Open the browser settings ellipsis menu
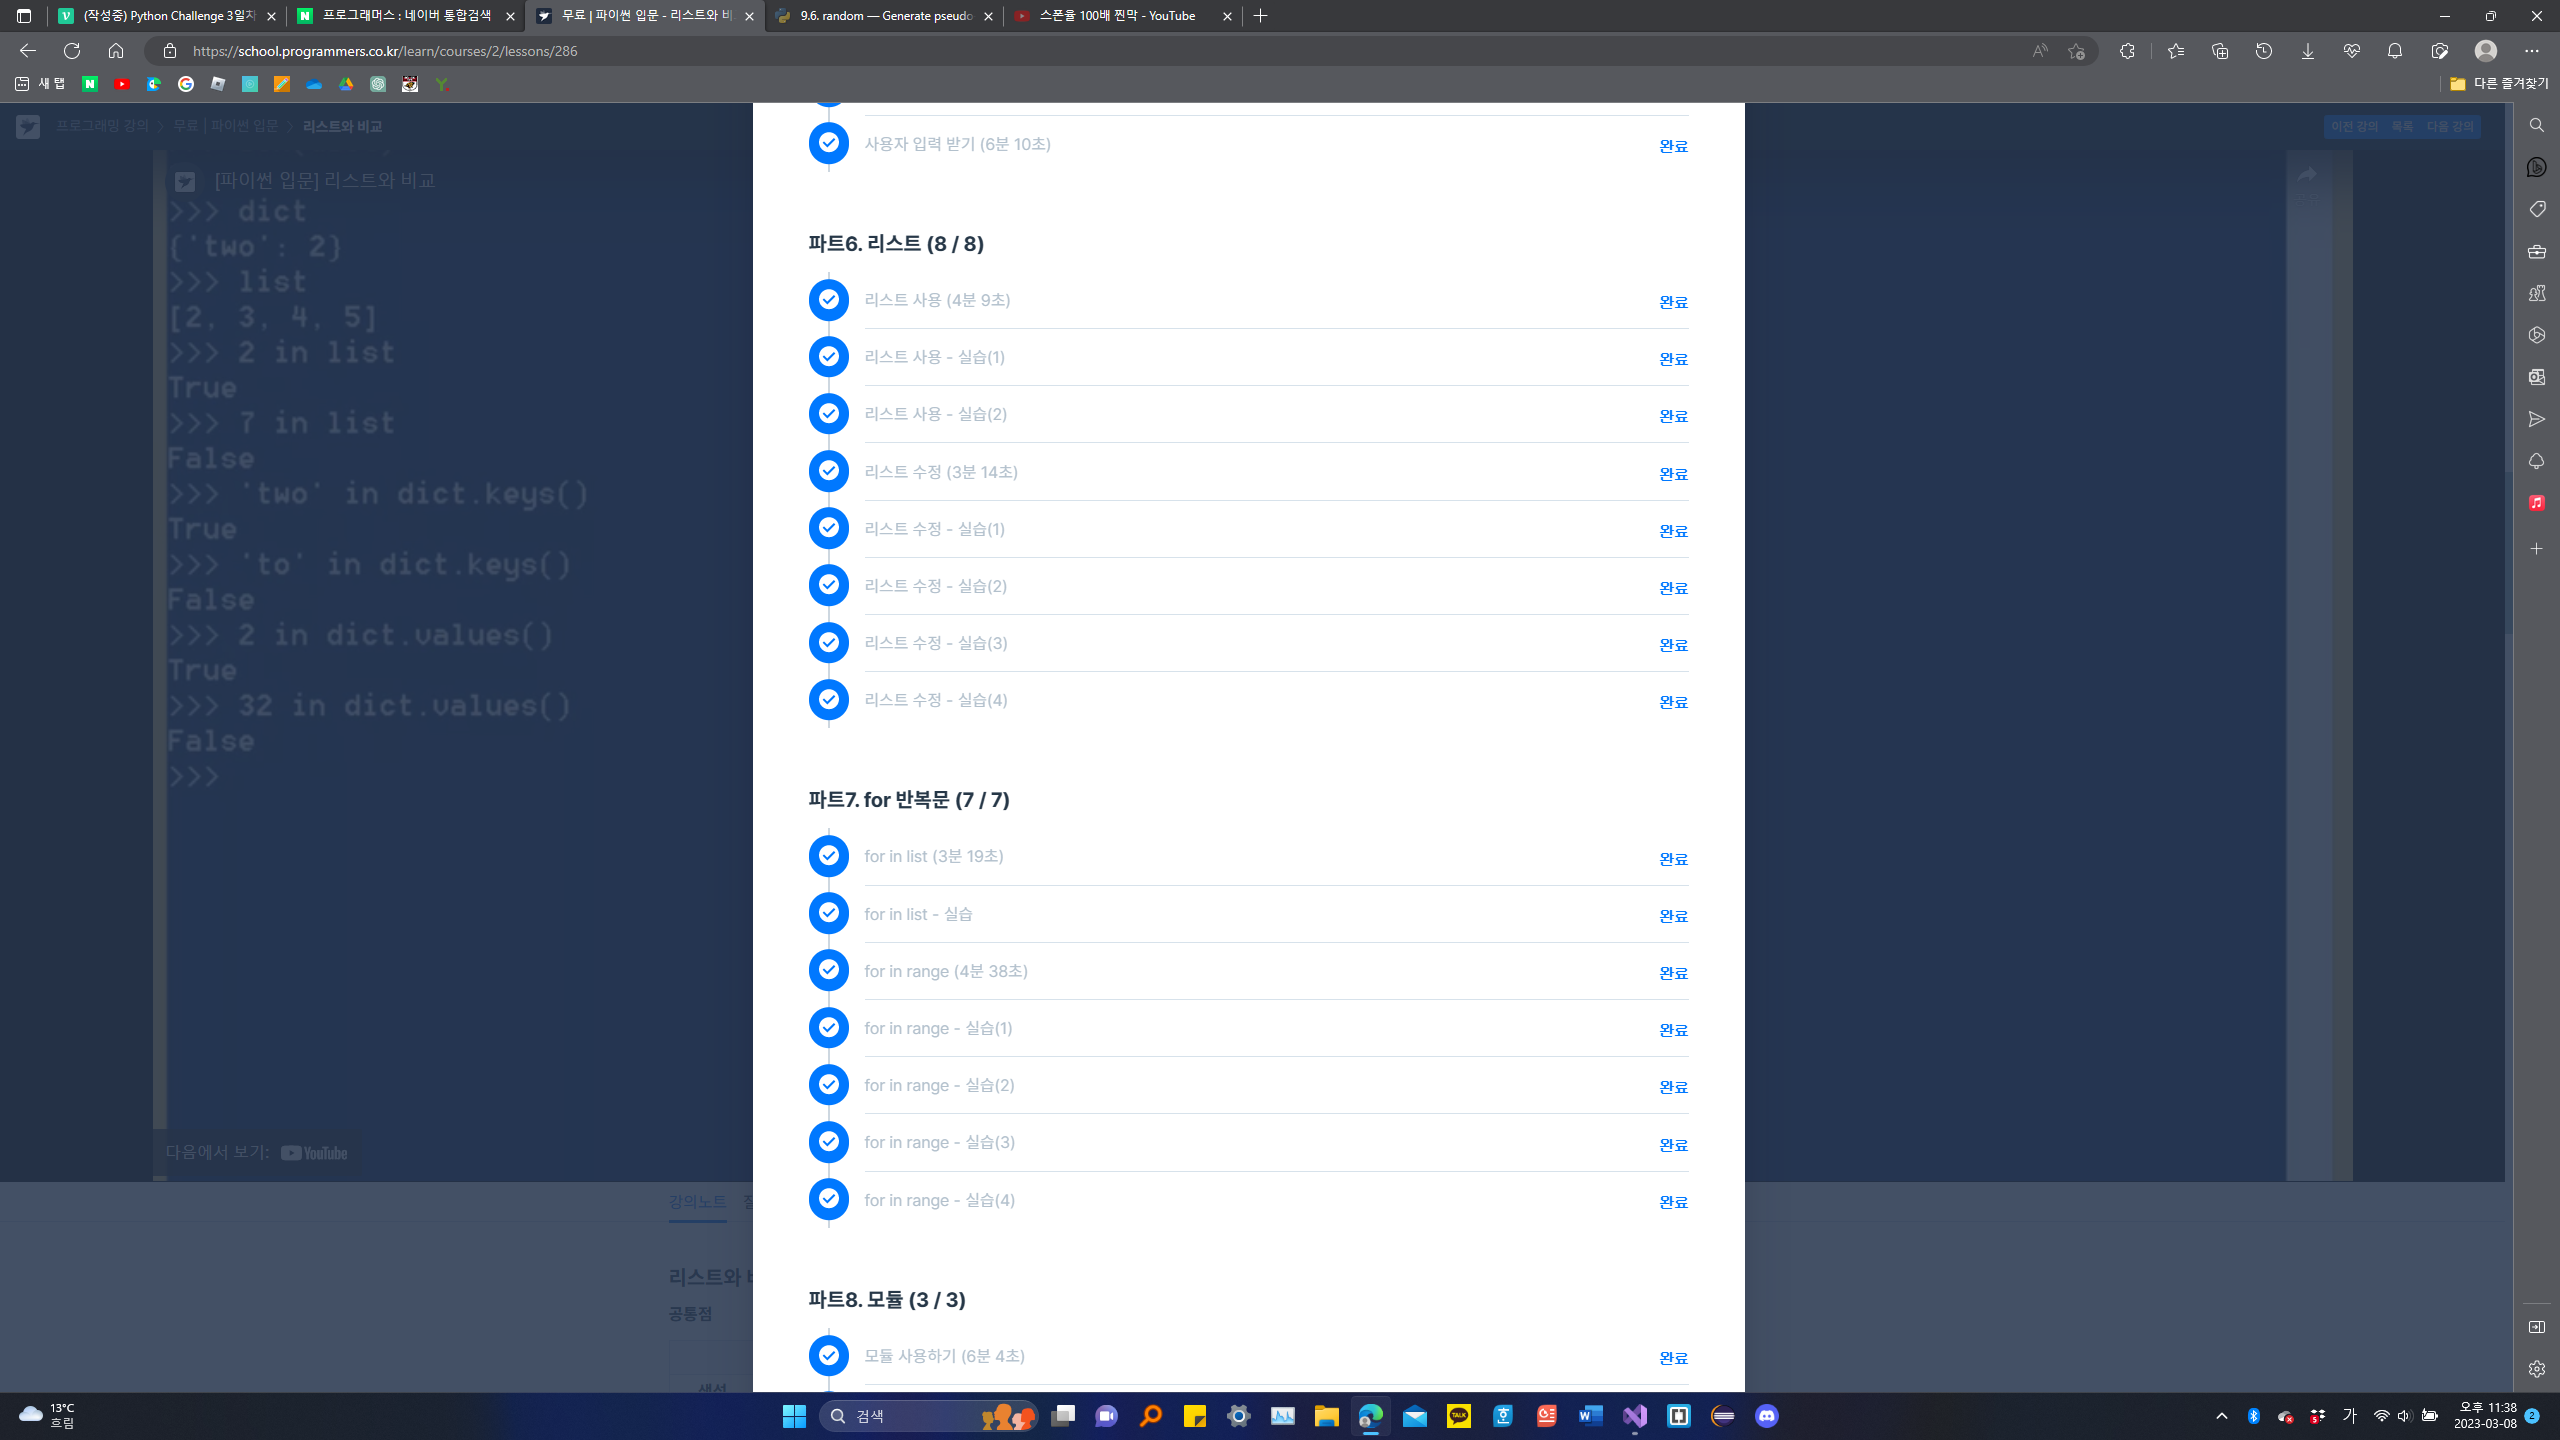The image size is (2560, 1440). pos(2531,51)
